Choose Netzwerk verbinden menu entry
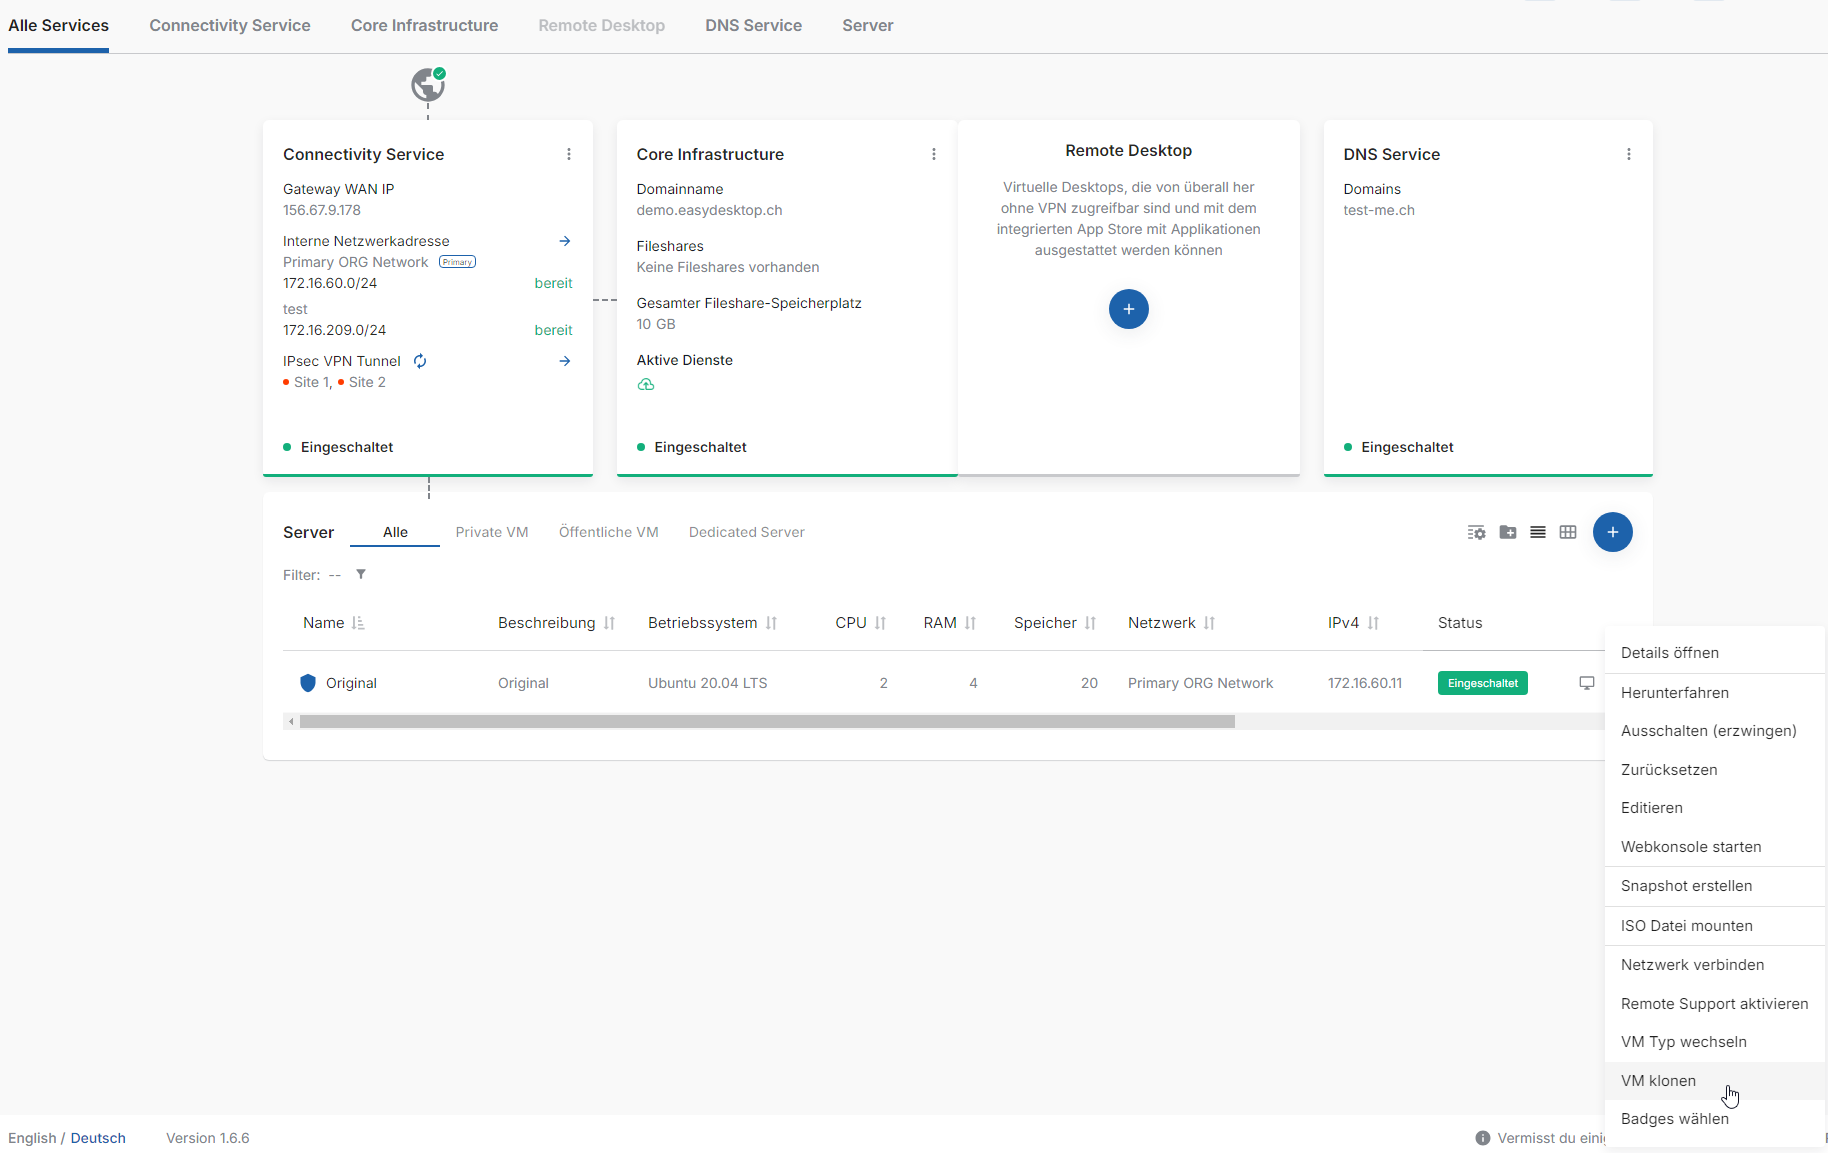The height and width of the screenshot is (1153, 1828). click(1714, 965)
